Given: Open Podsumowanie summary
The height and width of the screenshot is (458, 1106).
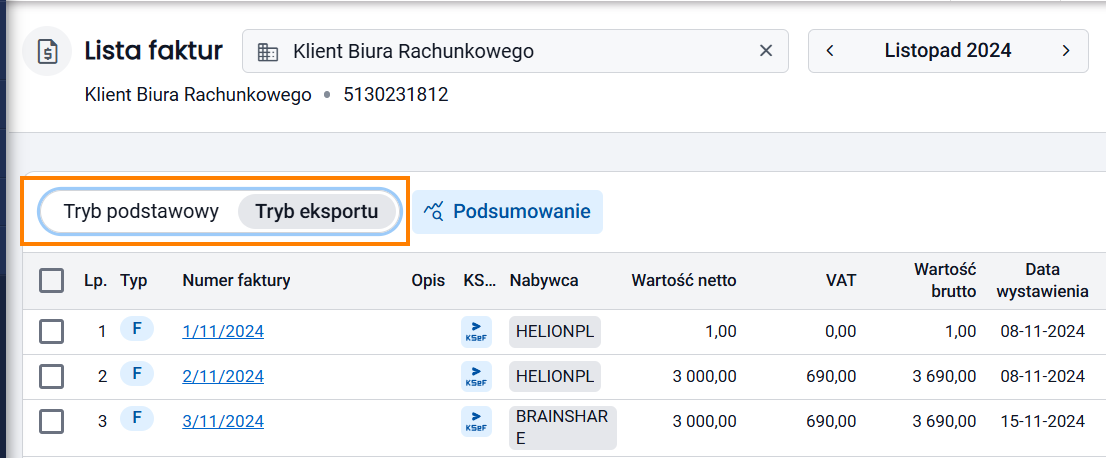Looking at the screenshot, I should click(507, 212).
